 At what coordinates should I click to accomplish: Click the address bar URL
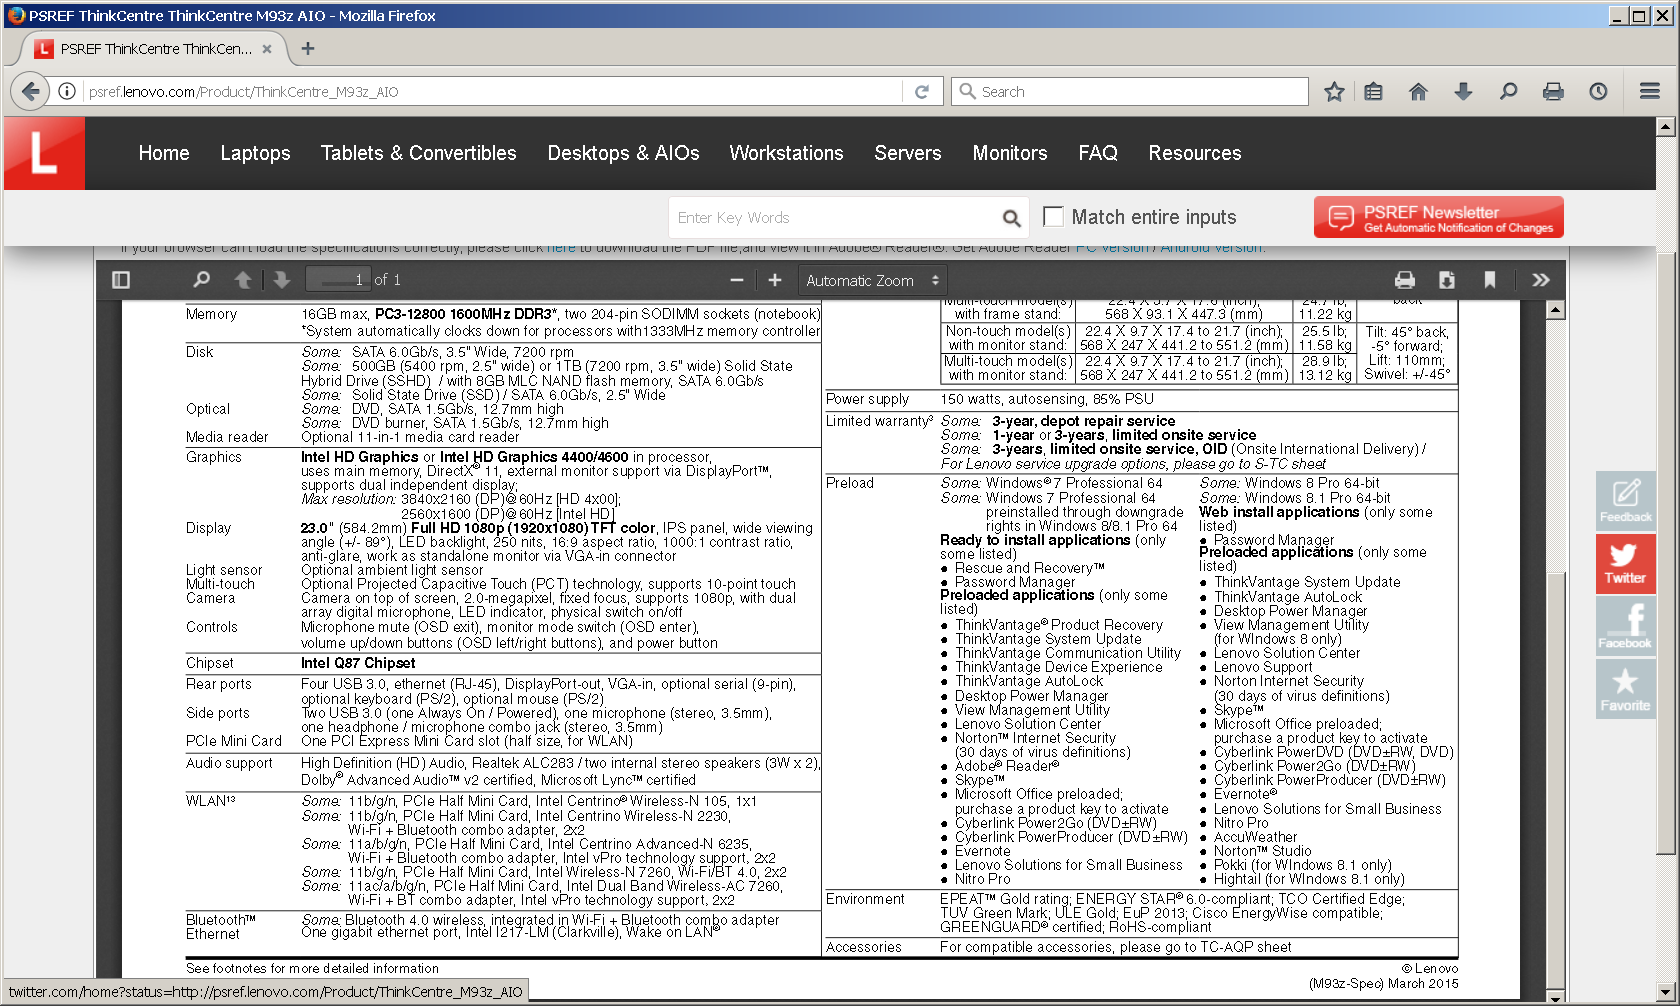tap(243, 92)
